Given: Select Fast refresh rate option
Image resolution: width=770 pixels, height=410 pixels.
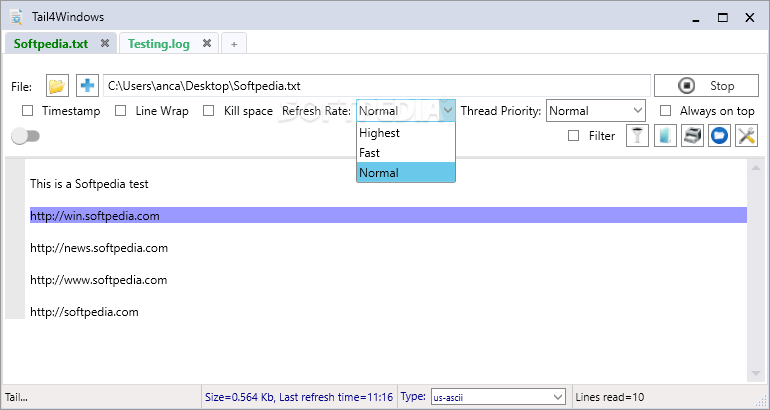Looking at the screenshot, I should (406, 153).
